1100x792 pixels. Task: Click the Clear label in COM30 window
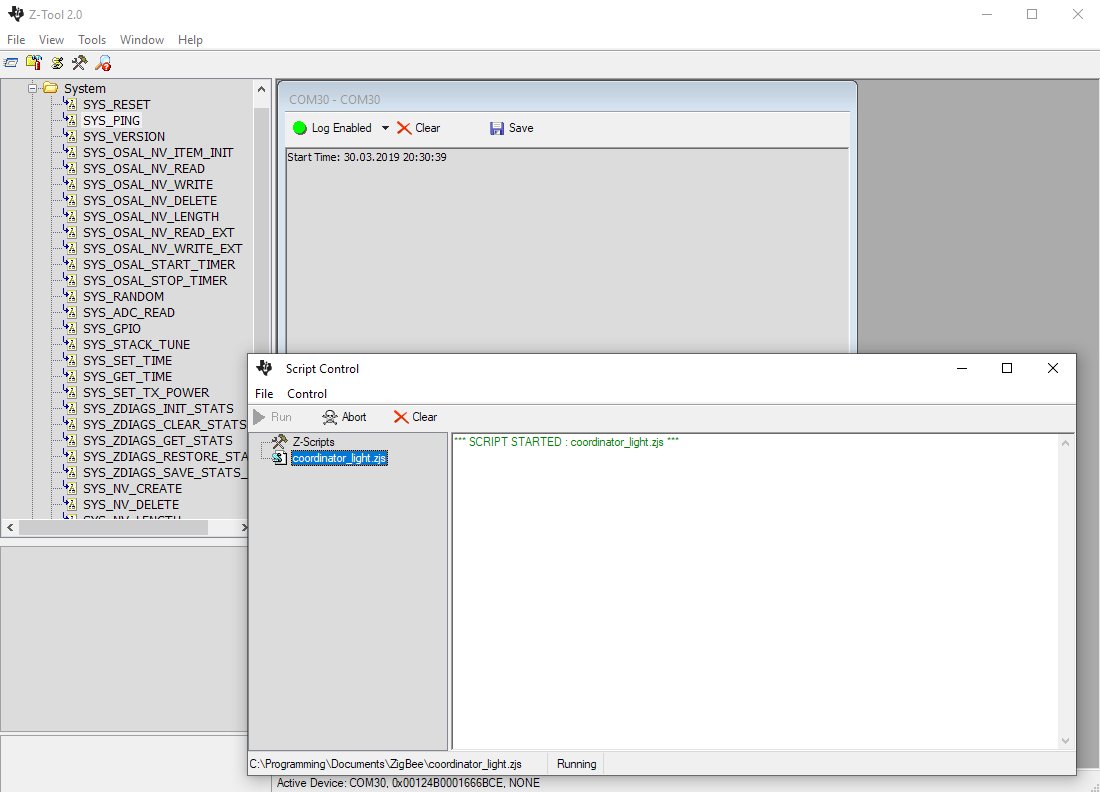(x=428, y=128)
